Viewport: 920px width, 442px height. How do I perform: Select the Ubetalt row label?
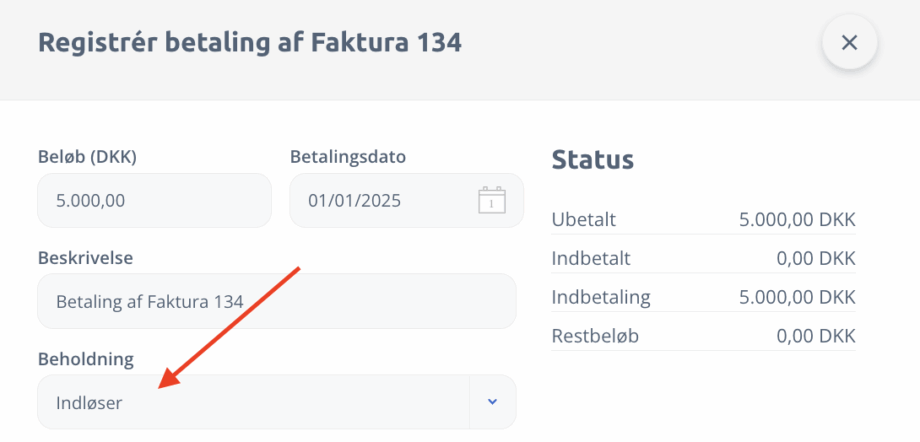click(582, 220)
